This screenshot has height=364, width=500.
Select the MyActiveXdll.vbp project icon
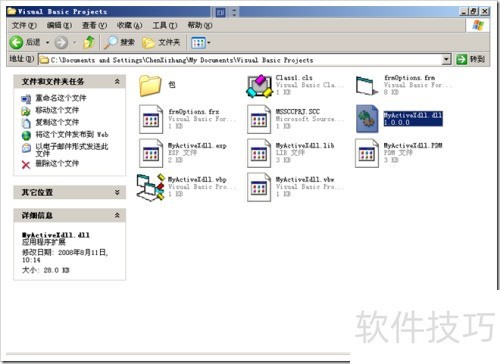(x=151, y=187)
